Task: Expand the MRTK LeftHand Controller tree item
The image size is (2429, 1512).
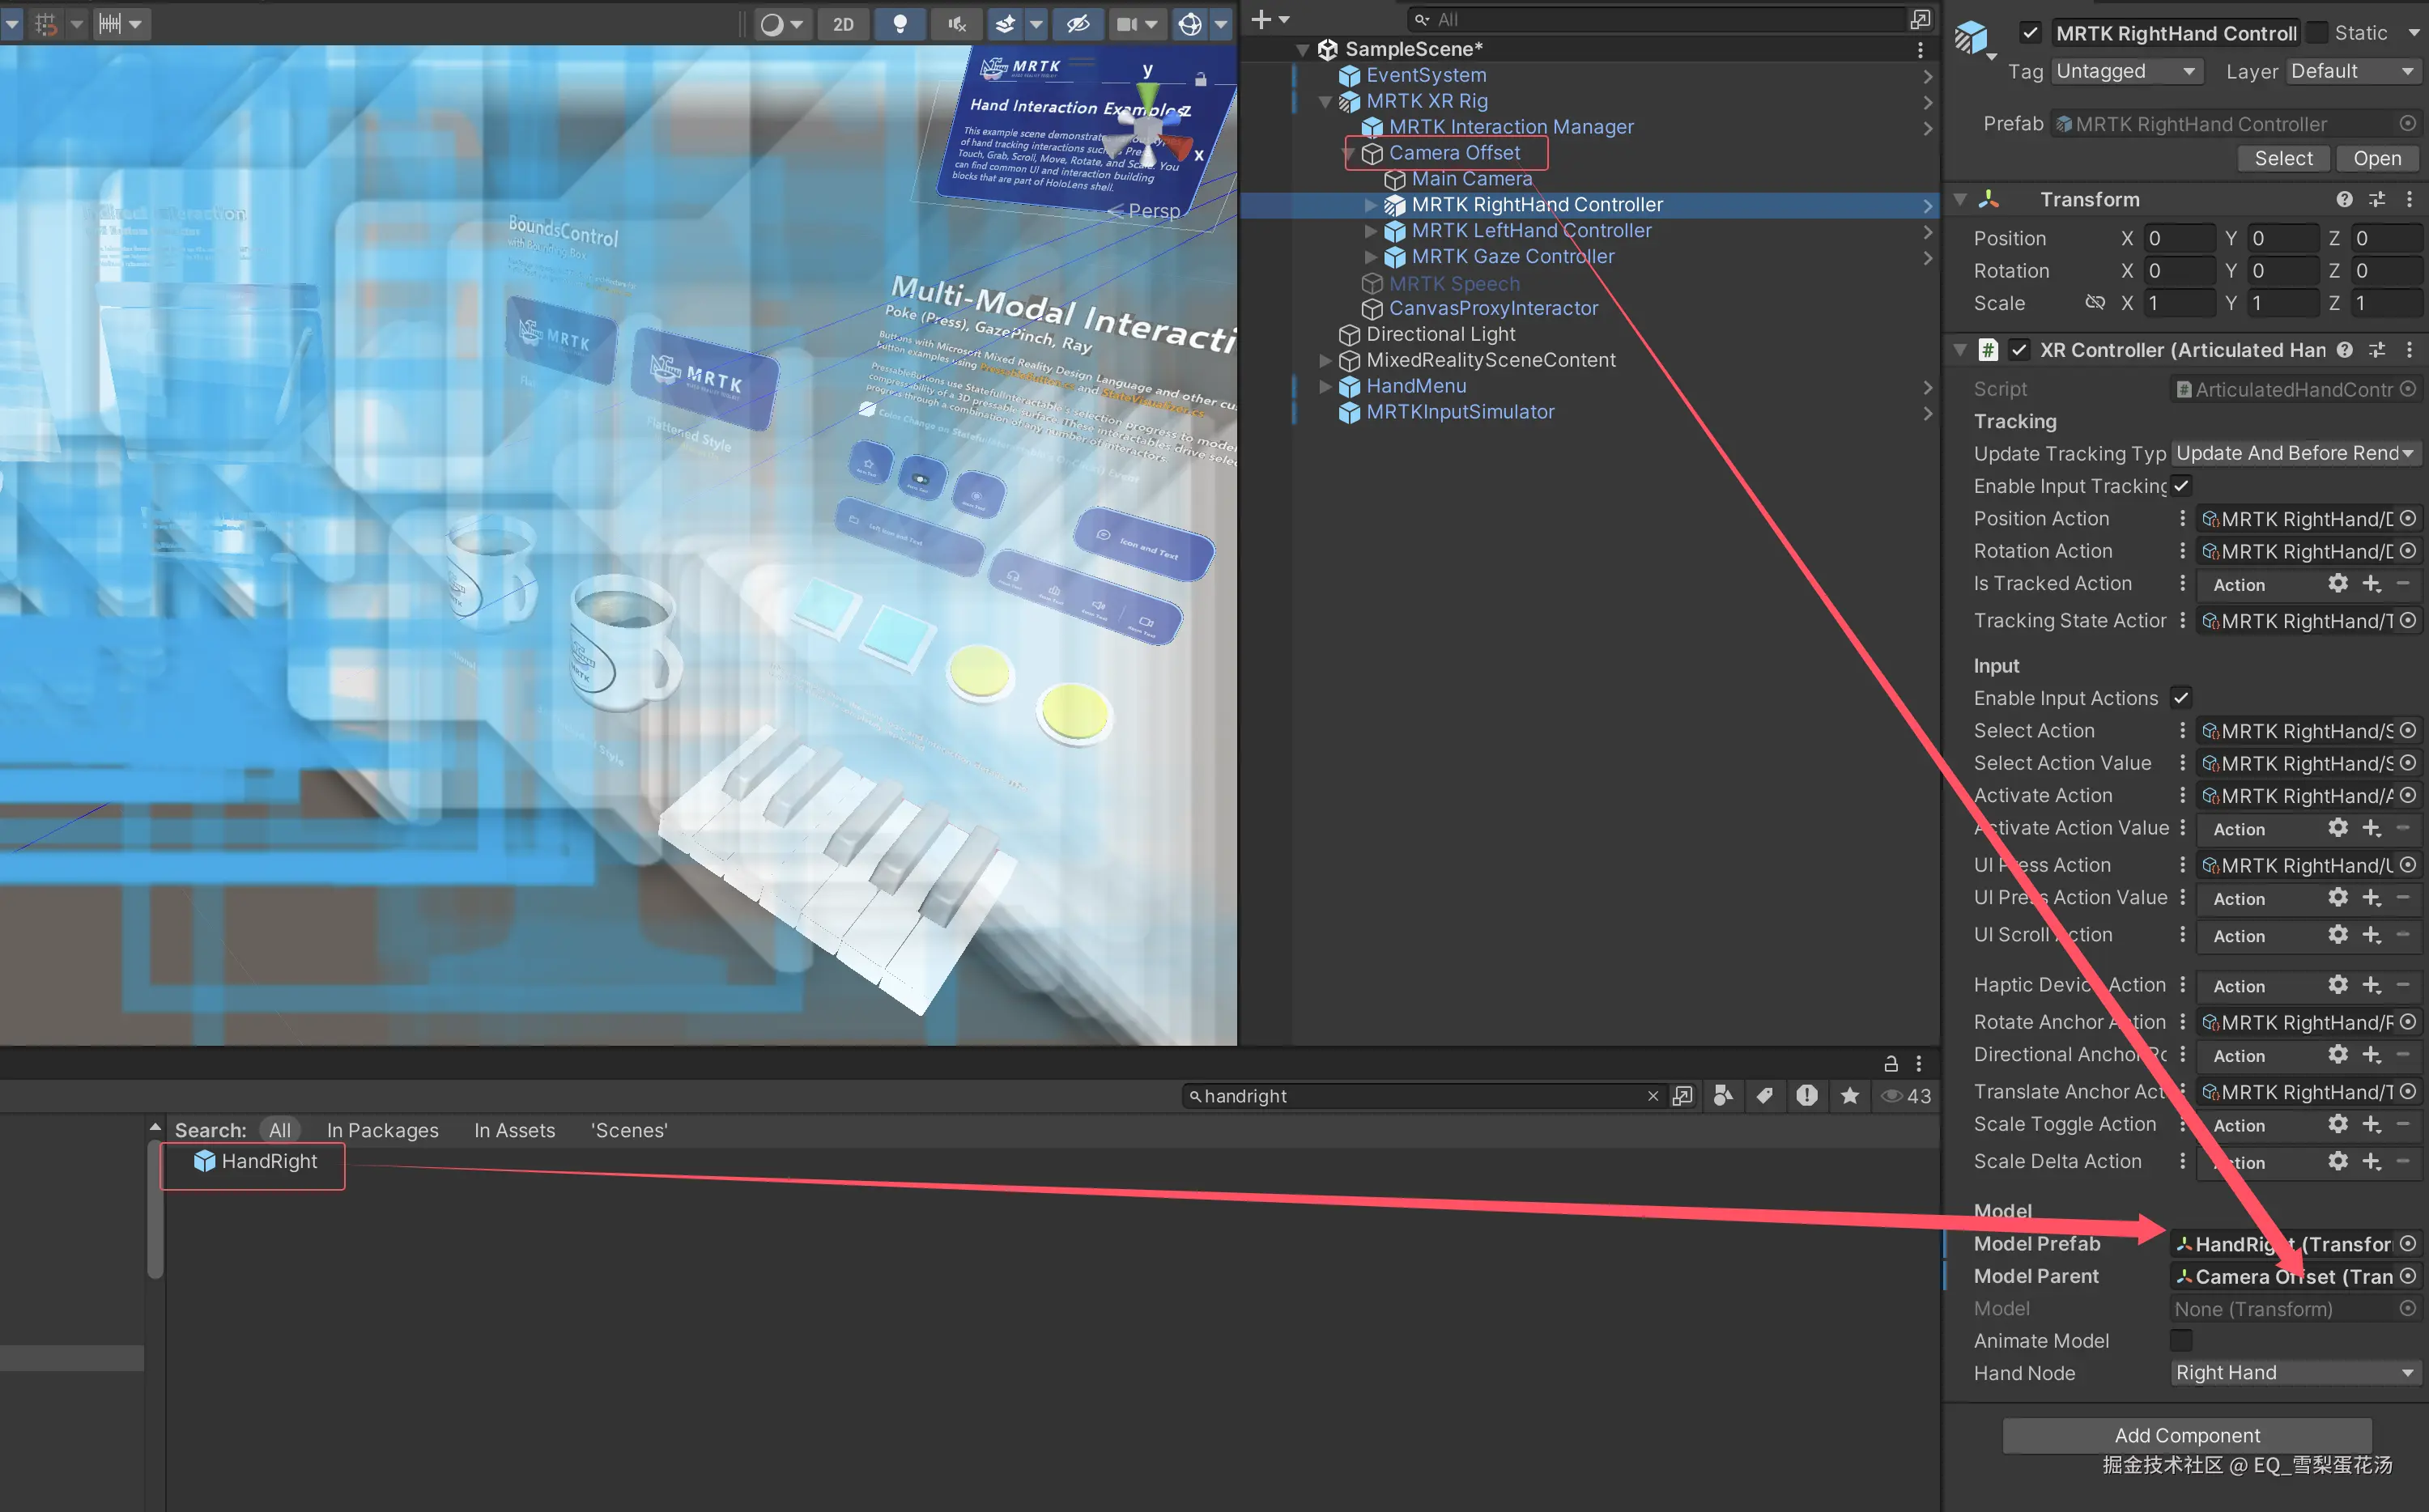Action: (x=1371, y=231)
